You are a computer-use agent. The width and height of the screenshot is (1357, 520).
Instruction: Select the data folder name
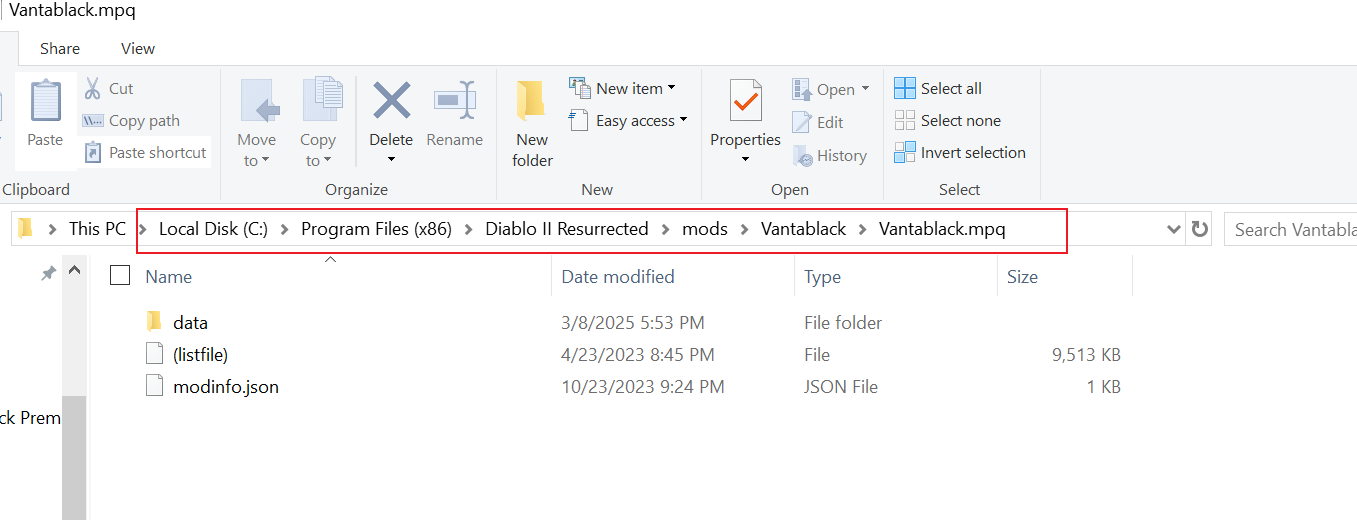pyautogui.click(x=190, y=322)
